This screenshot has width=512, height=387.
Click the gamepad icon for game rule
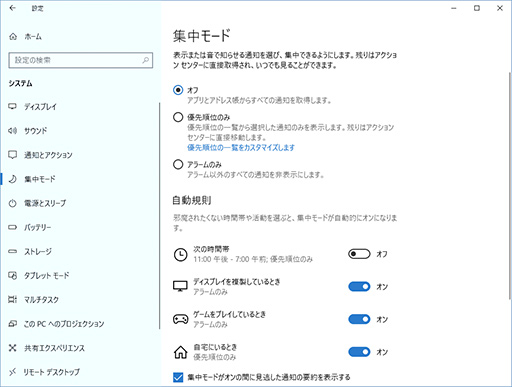[180, 319]
